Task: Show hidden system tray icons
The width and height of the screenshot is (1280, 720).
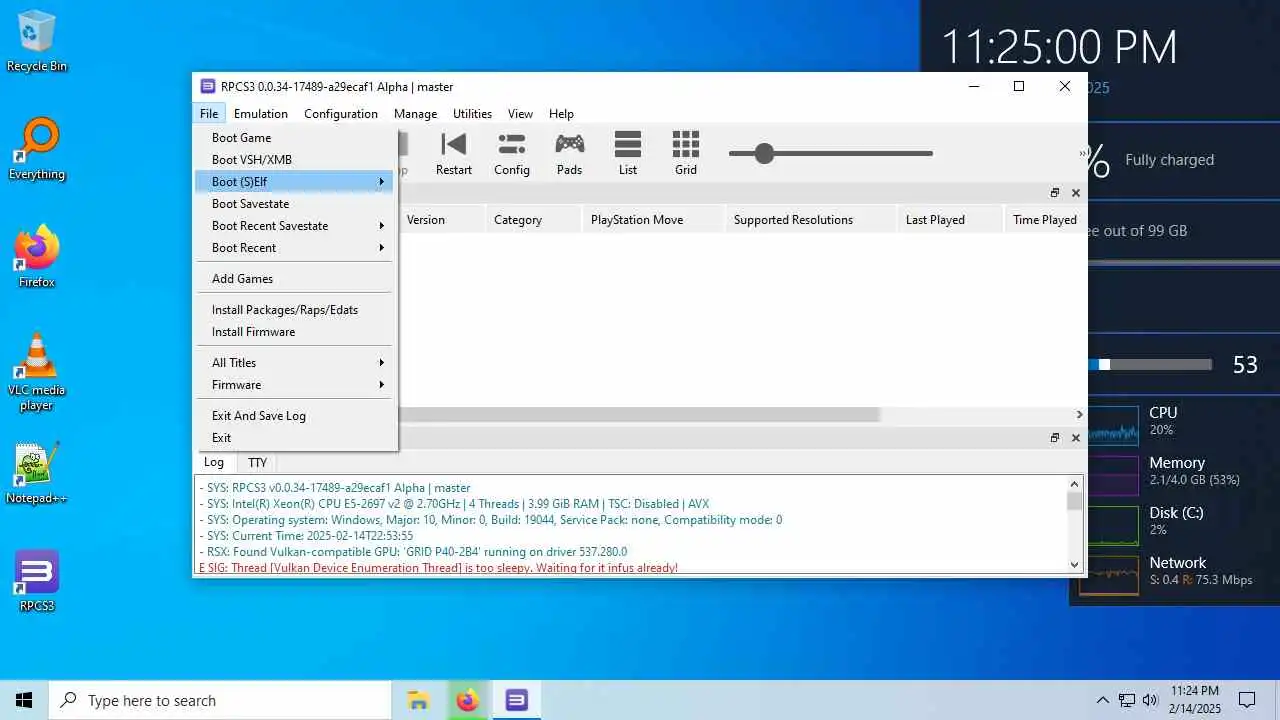Action: pos(1103,700)
